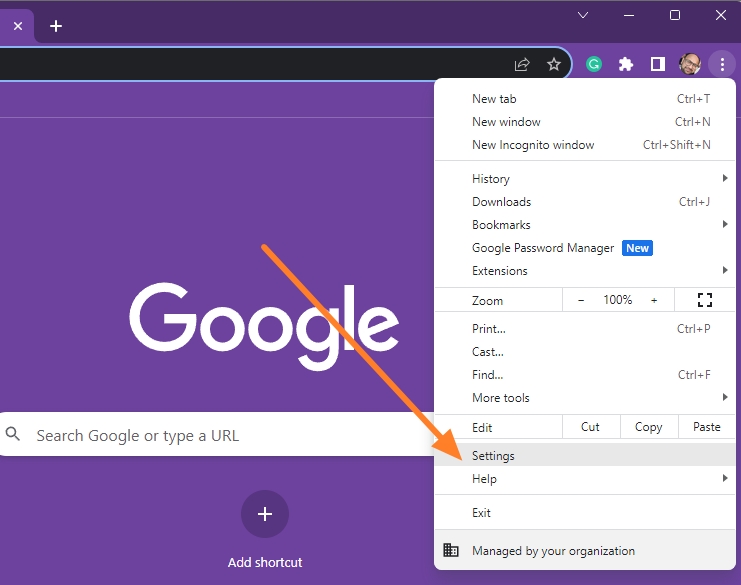Select New tab from the menu
The height and width of the screenshot is (585, 741).
(x=585, y=99)
